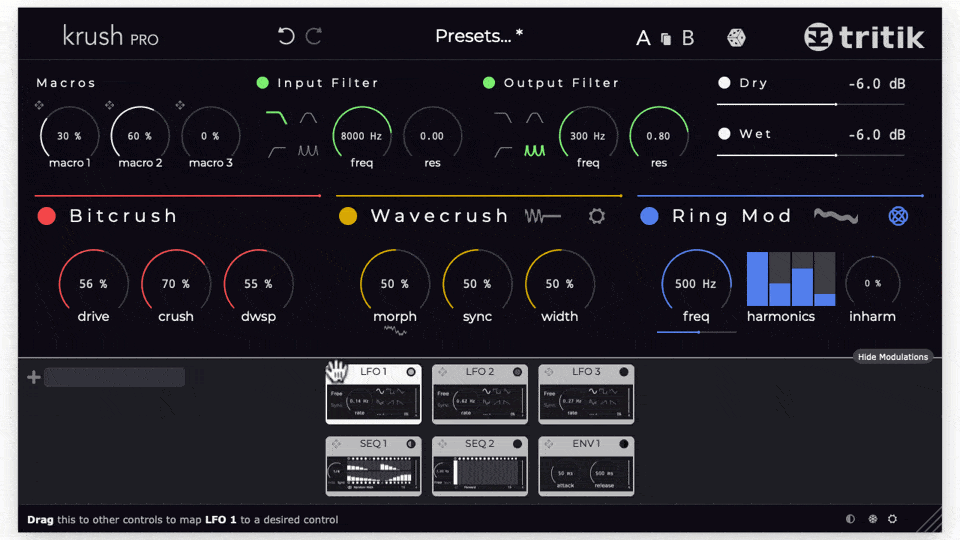Screen dimensions: 960x540
Task: Click the Ring Mod crossed-circle icon
Action: click(898, 216)
